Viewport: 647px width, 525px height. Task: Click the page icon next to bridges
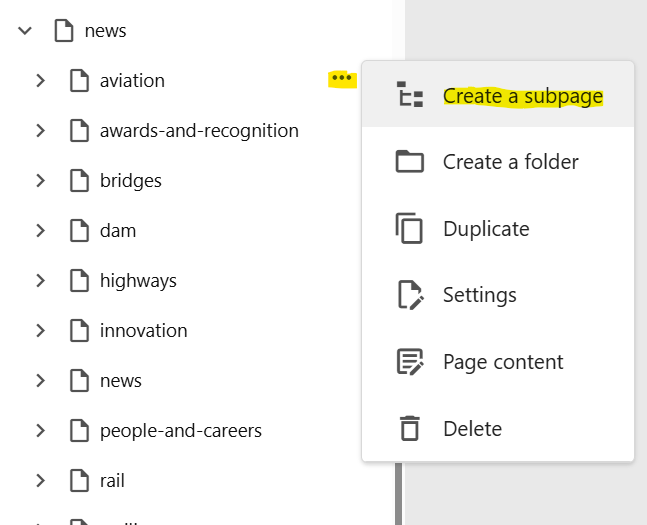click(79, 181)
